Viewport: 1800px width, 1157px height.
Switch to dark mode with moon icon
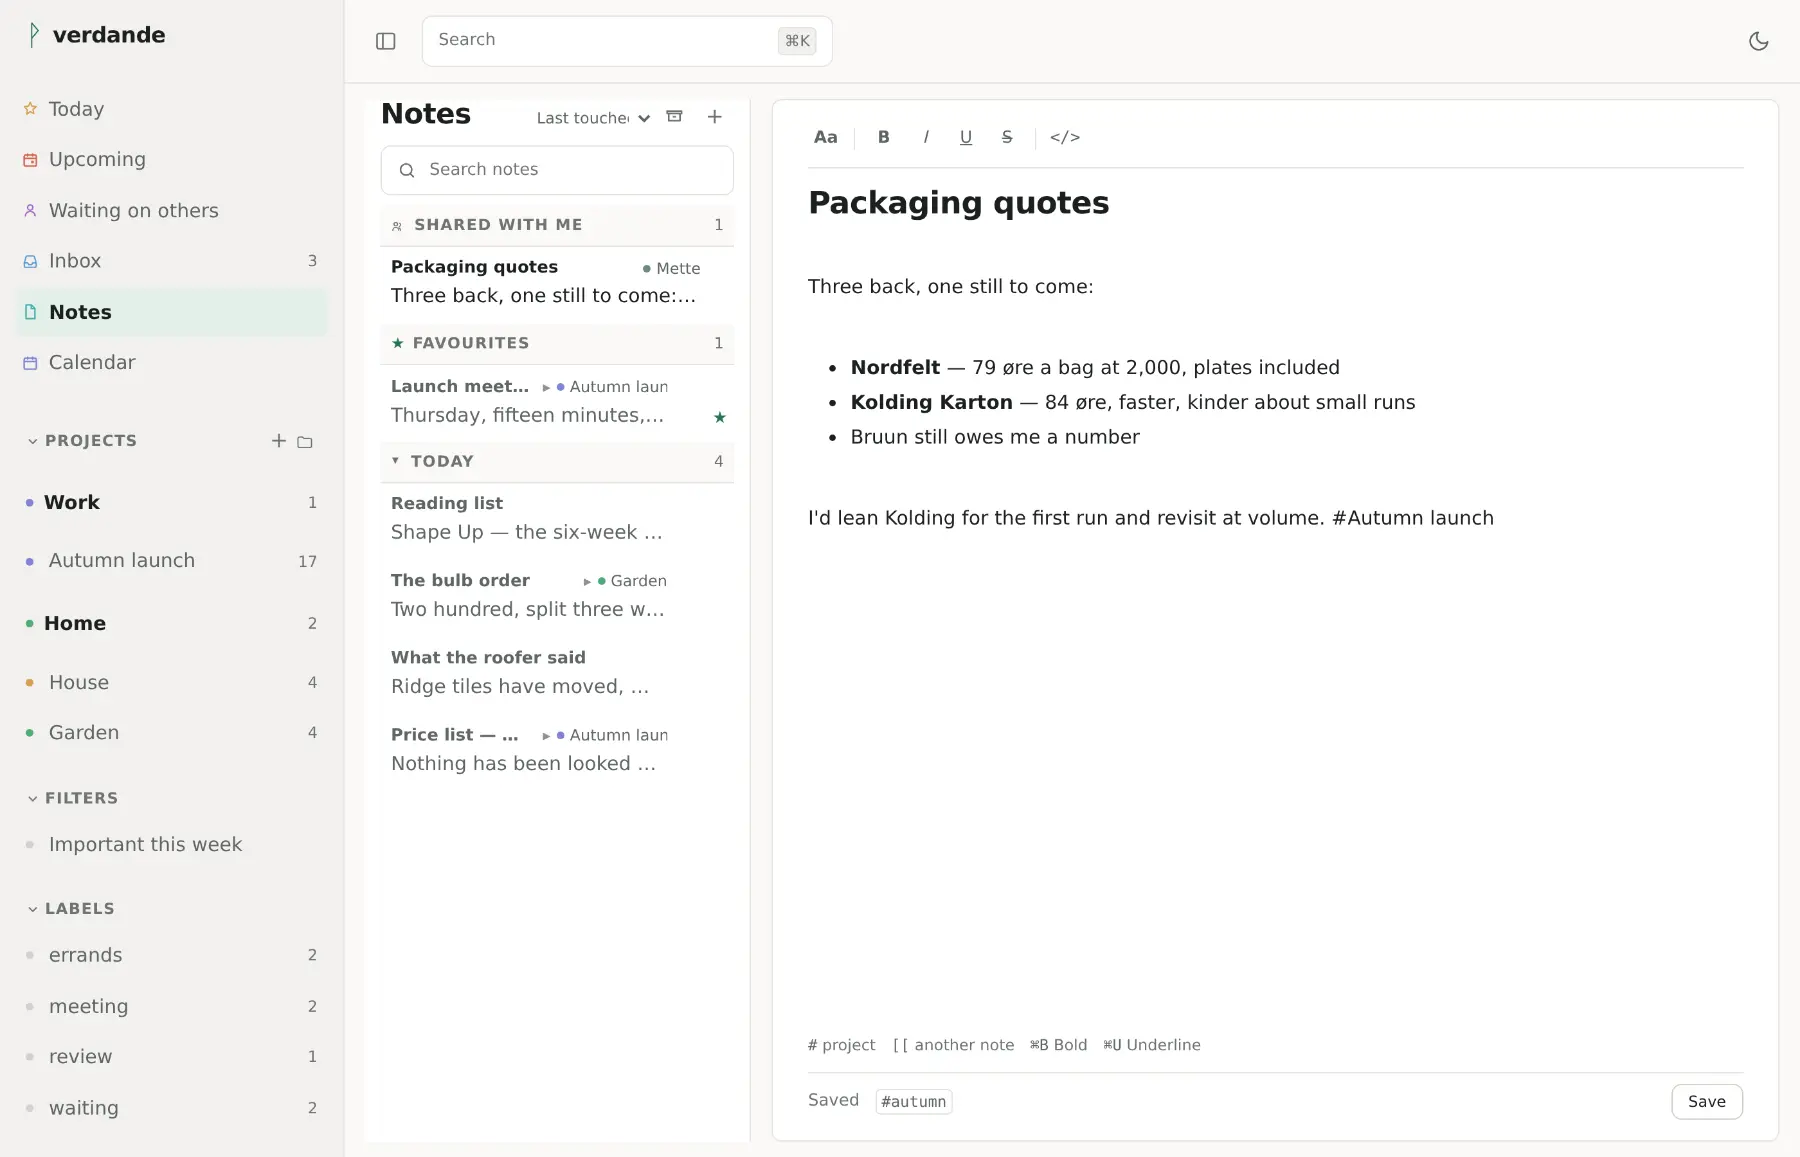1758,41
